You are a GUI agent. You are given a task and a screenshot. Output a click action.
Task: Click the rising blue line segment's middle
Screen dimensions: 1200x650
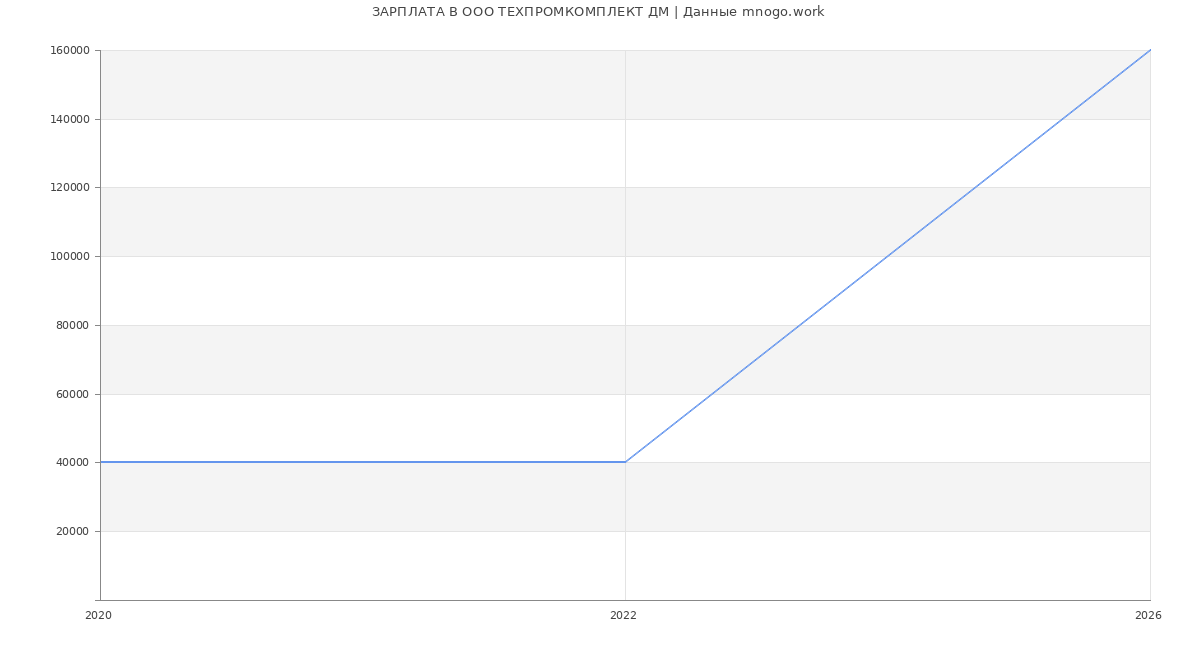pos(888,256)
